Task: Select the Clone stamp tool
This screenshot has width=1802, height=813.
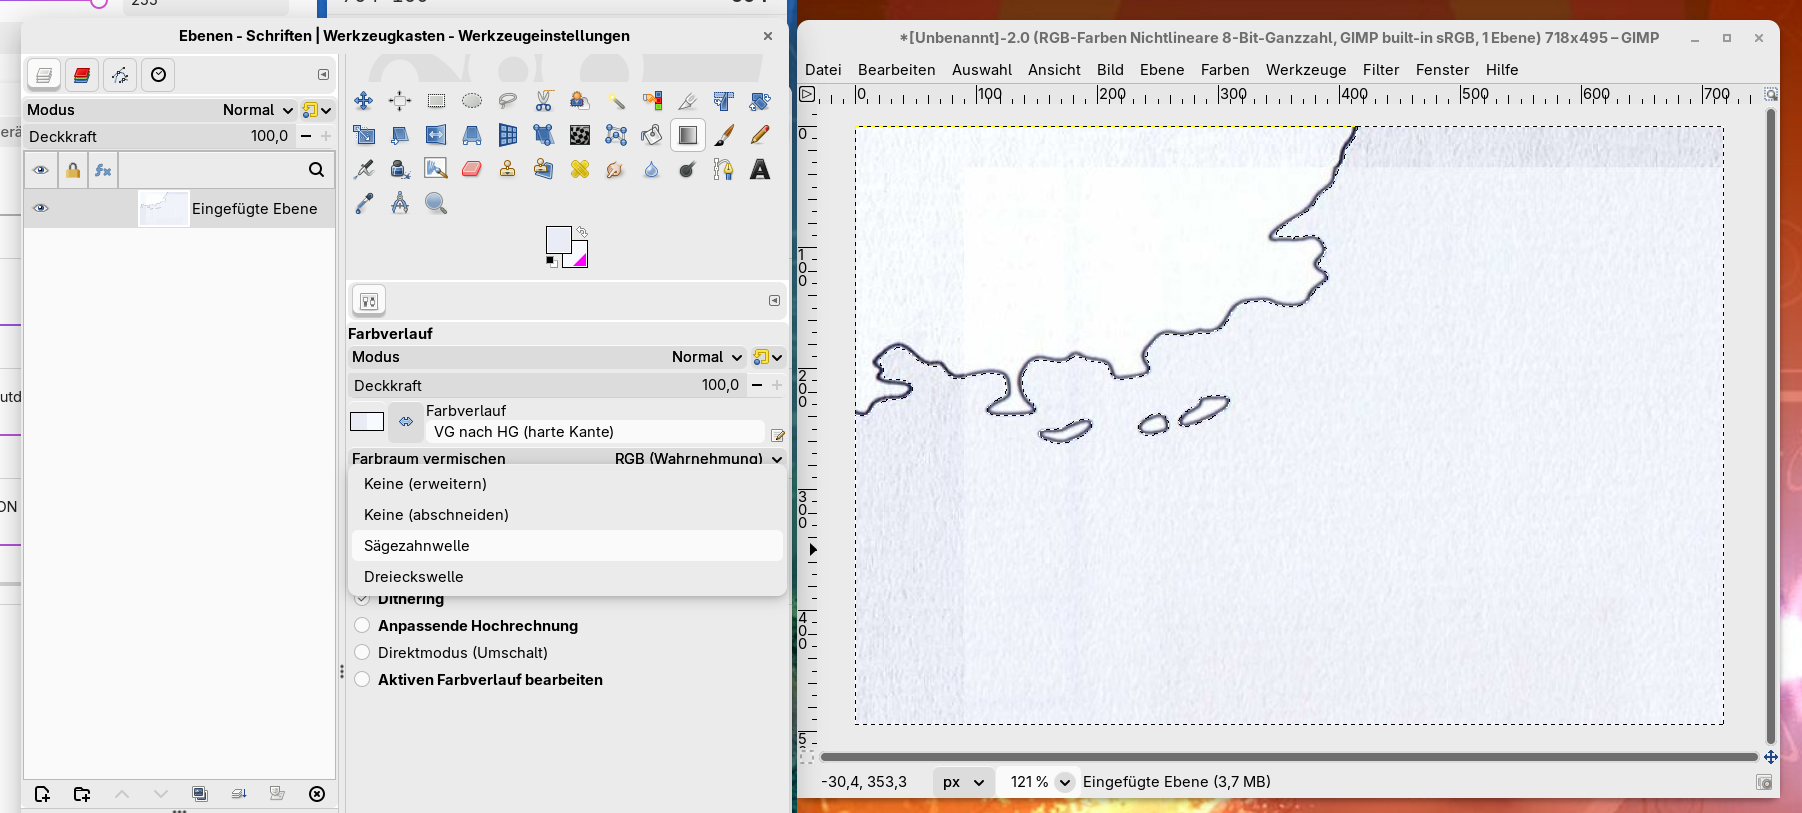Action: pyautogui.click(x=508, y=169)
